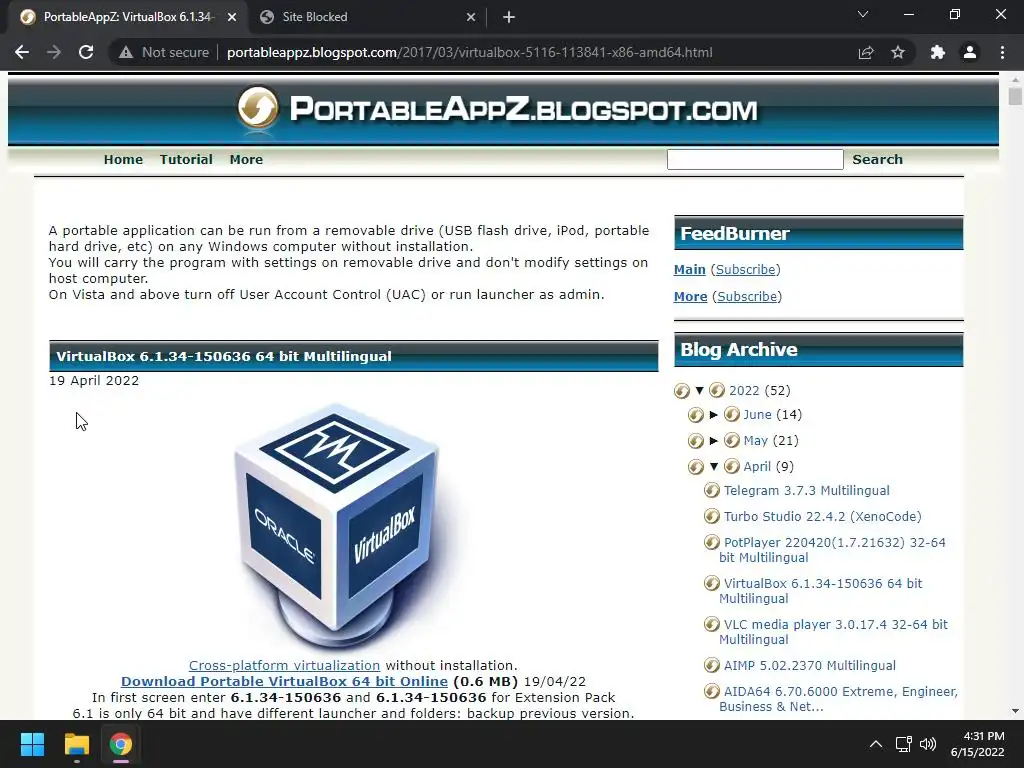Open the June archive link
1024x768 pixels.
tap(758, 415)
